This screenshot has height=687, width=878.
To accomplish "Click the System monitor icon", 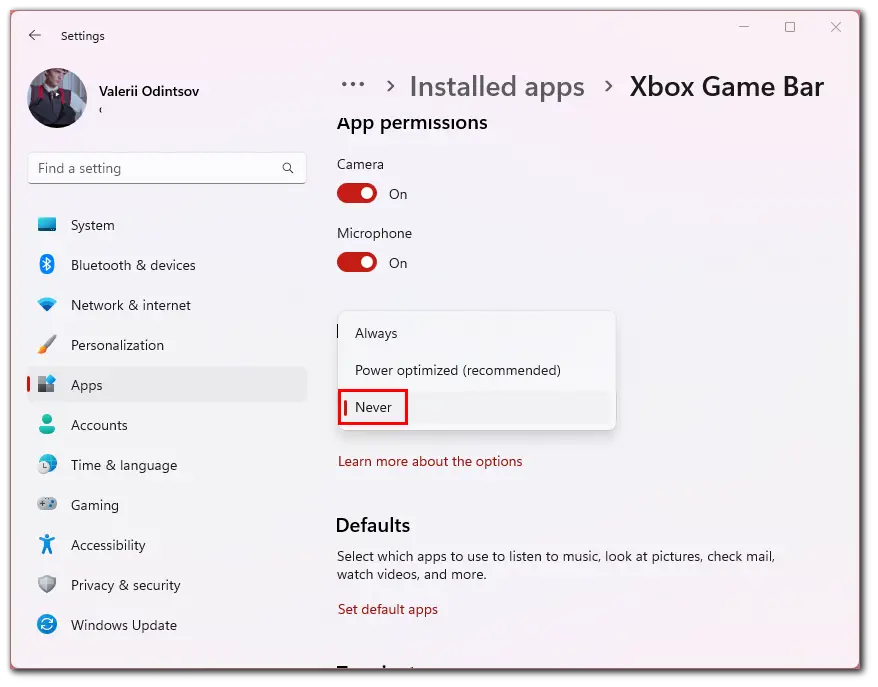I will click(x=47, y=225).
